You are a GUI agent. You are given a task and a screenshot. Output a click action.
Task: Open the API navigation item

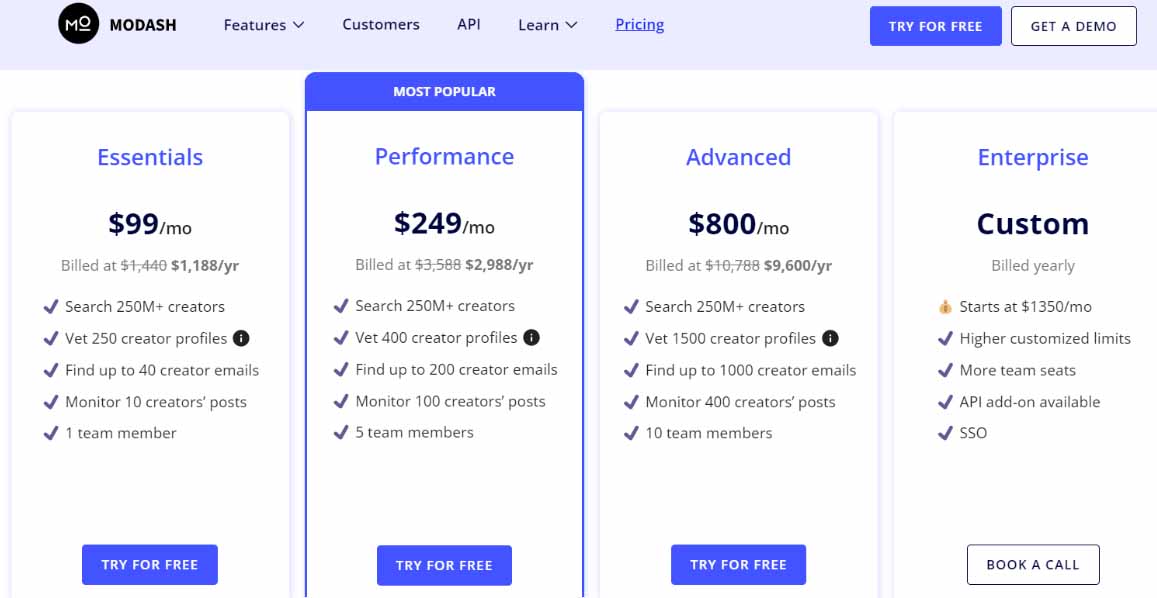(x=469, y=24)
